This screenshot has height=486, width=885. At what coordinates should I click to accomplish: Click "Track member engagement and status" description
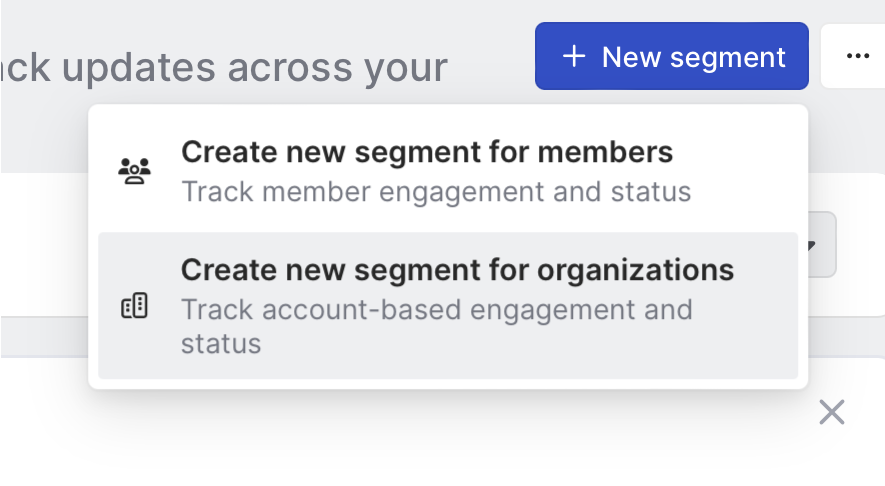[436, 190]
